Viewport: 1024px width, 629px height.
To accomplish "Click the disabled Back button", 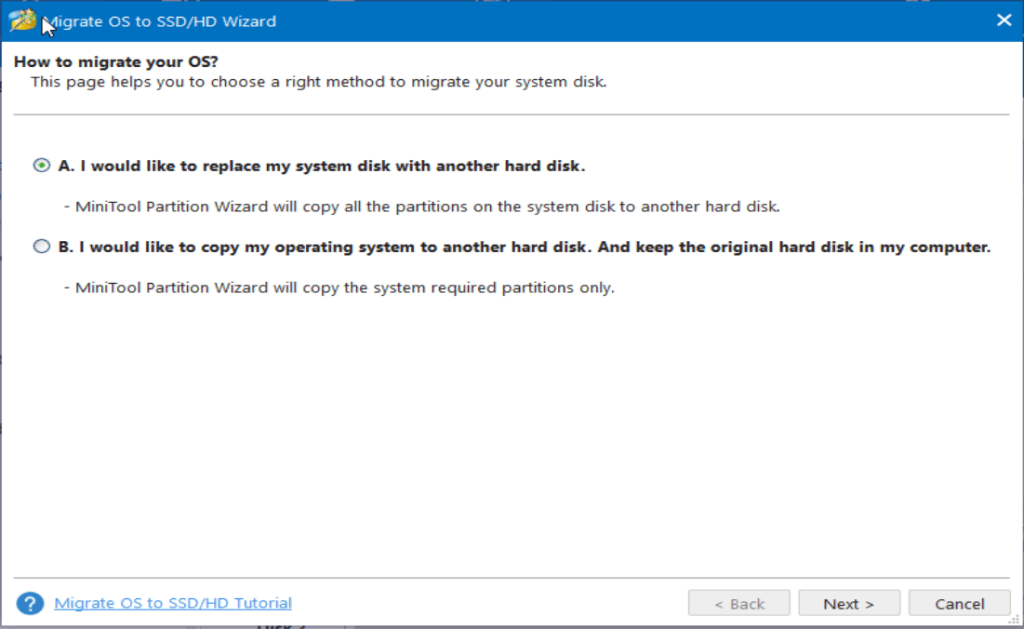I will (x=739, y=602).
